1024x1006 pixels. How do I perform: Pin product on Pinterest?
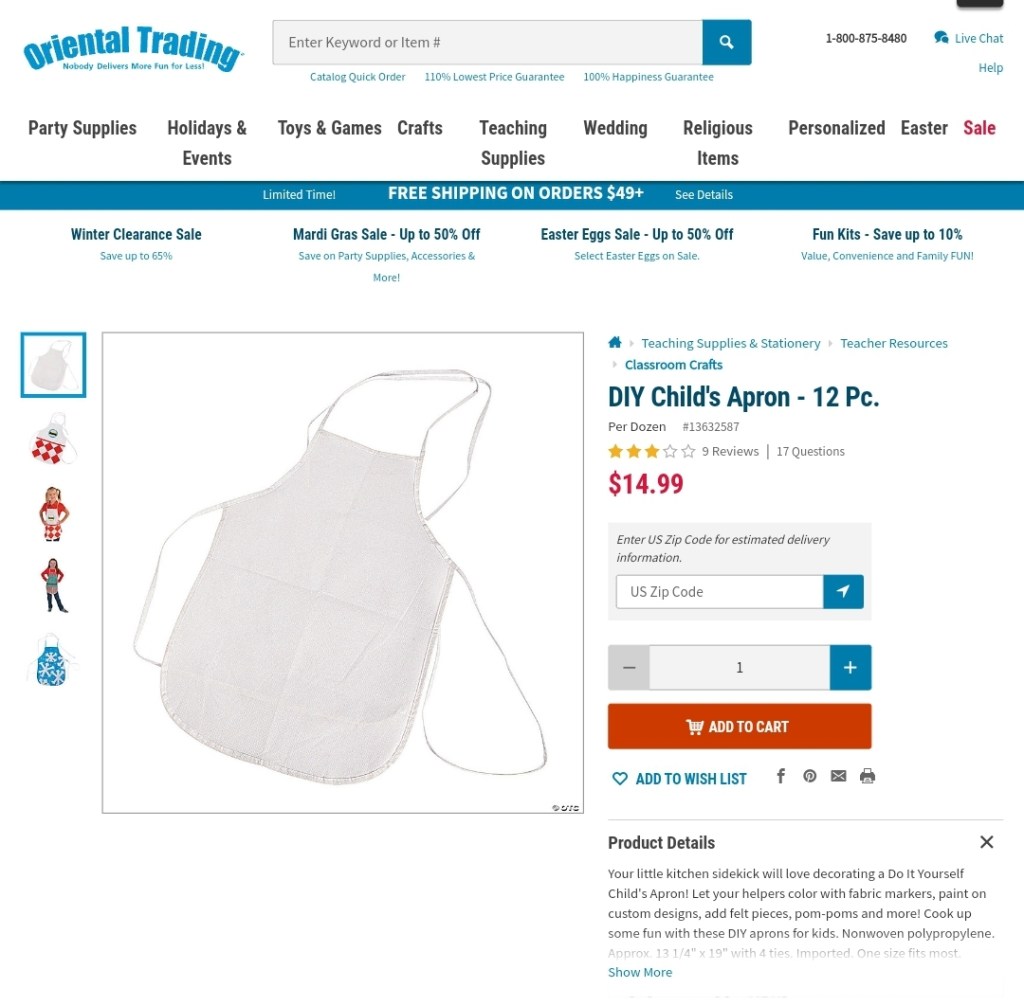pos(810,775)
